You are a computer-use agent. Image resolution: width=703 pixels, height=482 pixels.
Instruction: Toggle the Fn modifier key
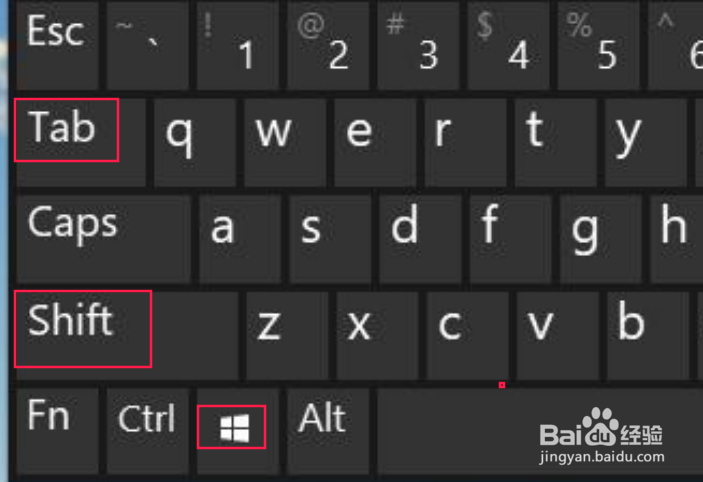(x=57, y=431)
